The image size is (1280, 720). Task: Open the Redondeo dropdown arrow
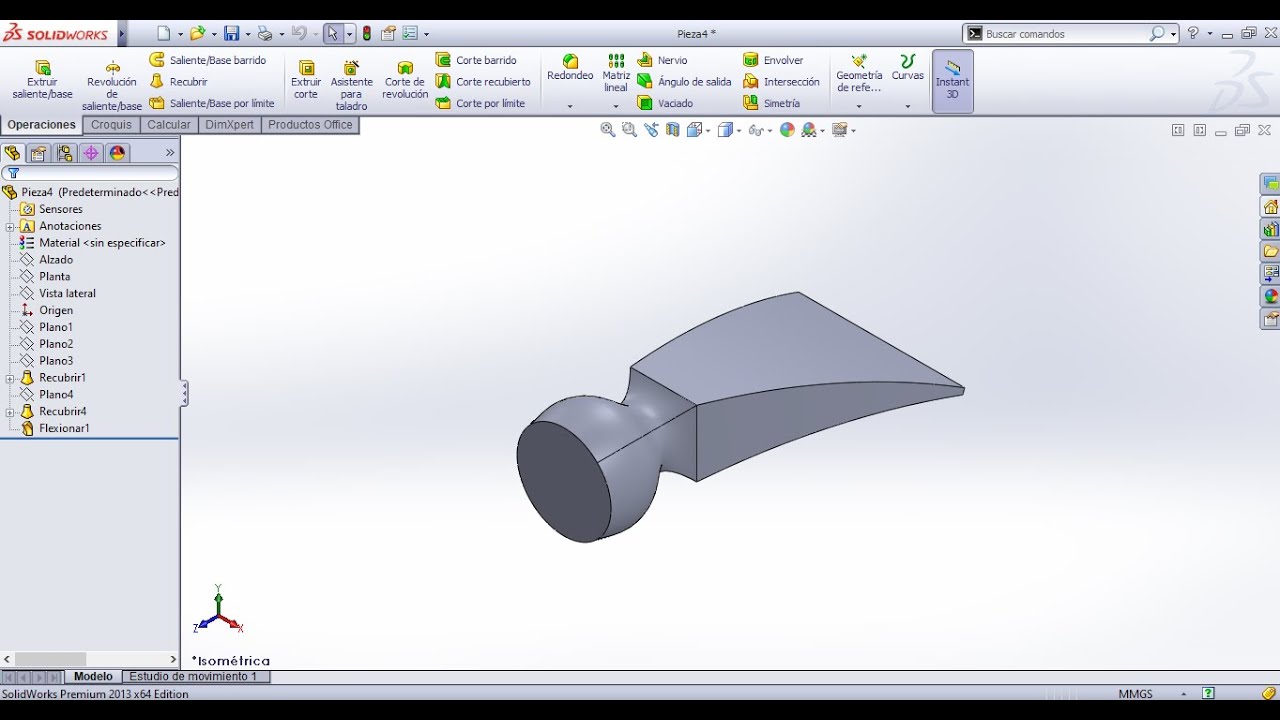[x=570, y=106]
